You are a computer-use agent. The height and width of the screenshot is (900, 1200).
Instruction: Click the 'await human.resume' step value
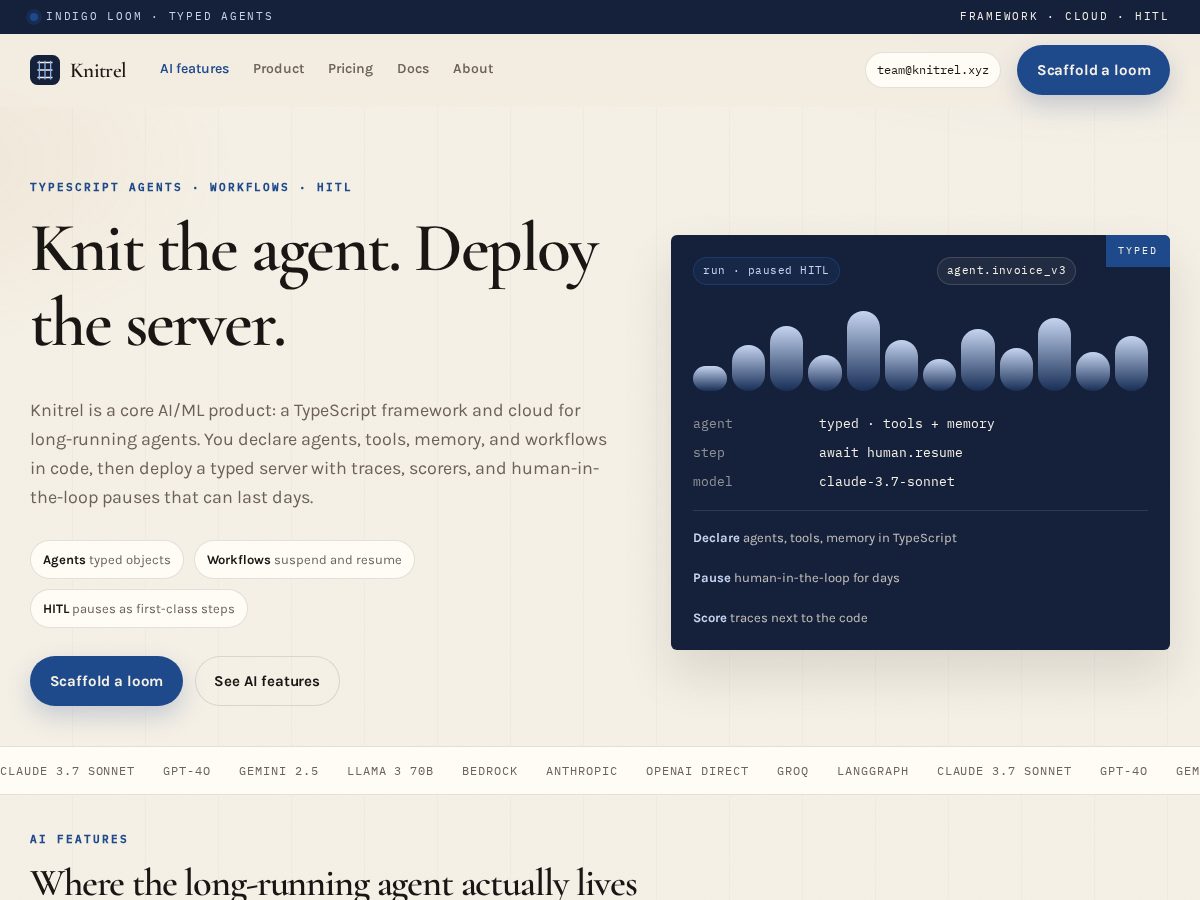tap(891, 453)
